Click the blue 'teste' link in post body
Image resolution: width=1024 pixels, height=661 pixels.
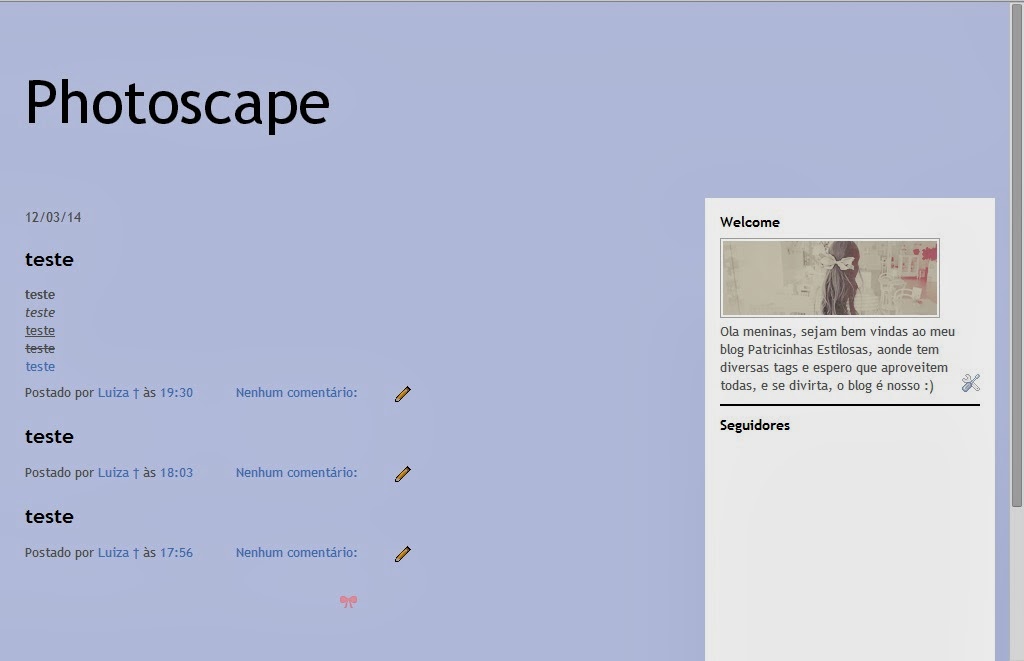(40, 366)
